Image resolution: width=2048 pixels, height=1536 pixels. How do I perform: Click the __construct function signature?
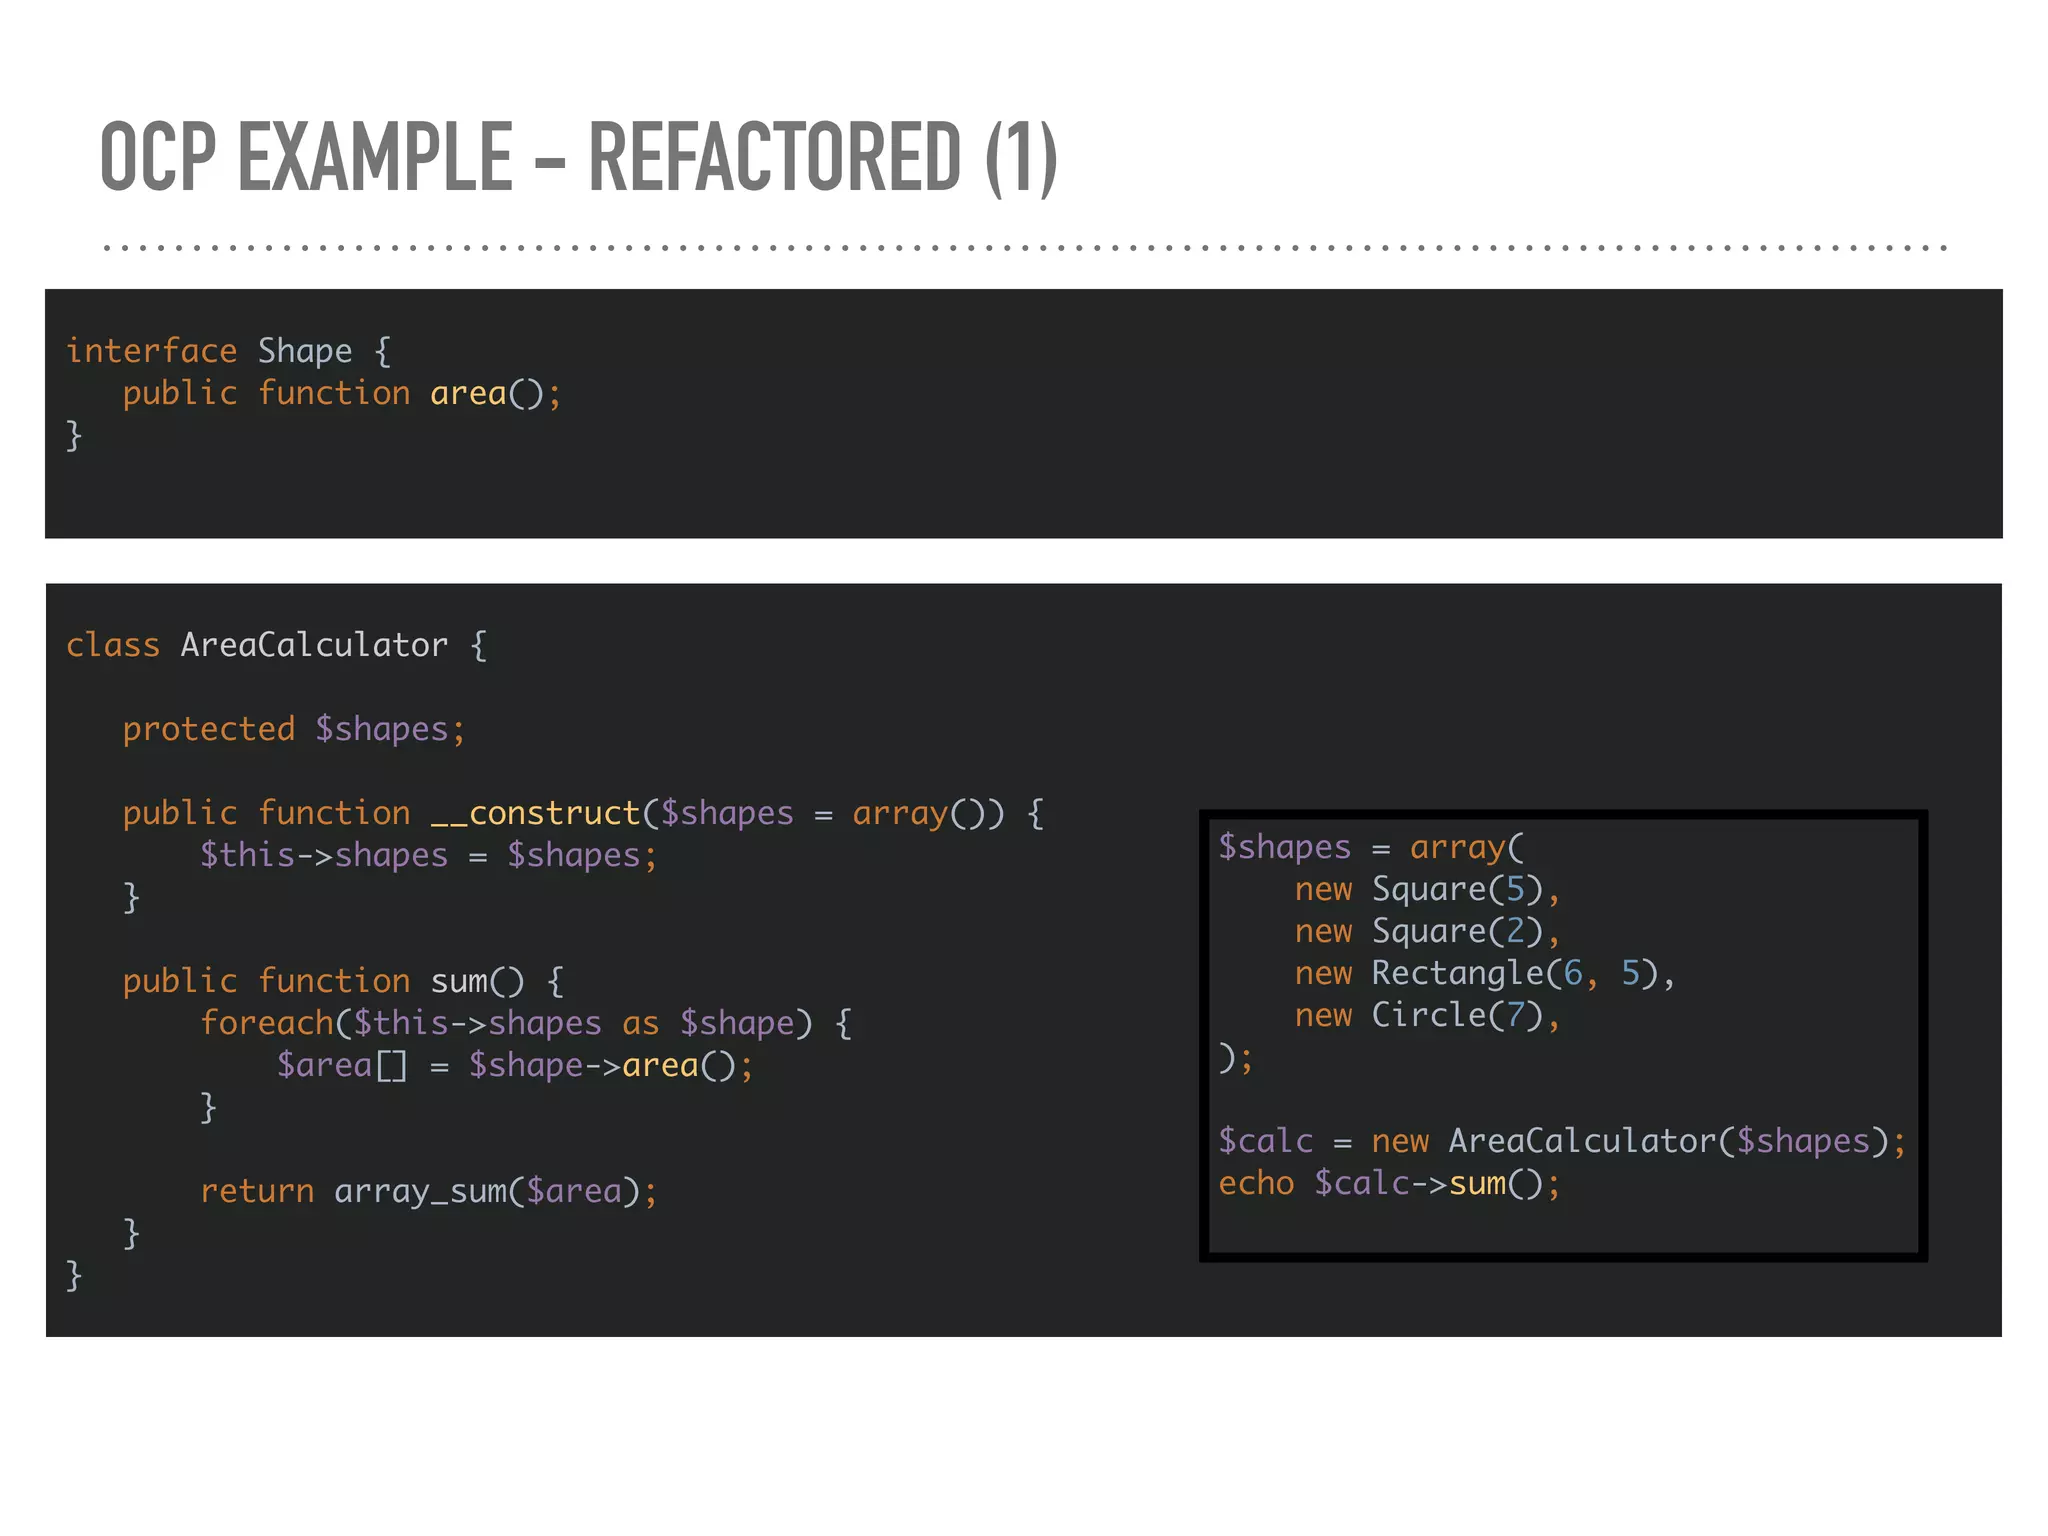[x=582, y=813]
